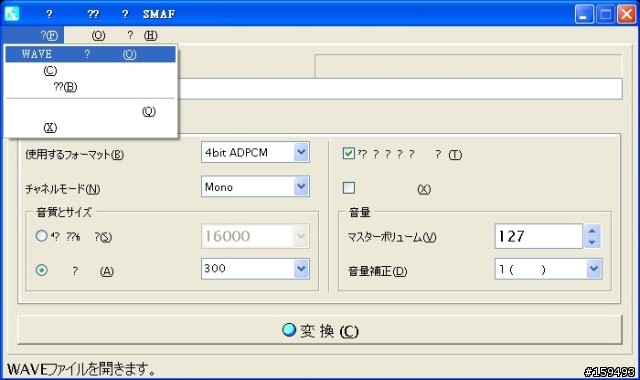Choose the (B) entry in the open menu

[90, 87]
